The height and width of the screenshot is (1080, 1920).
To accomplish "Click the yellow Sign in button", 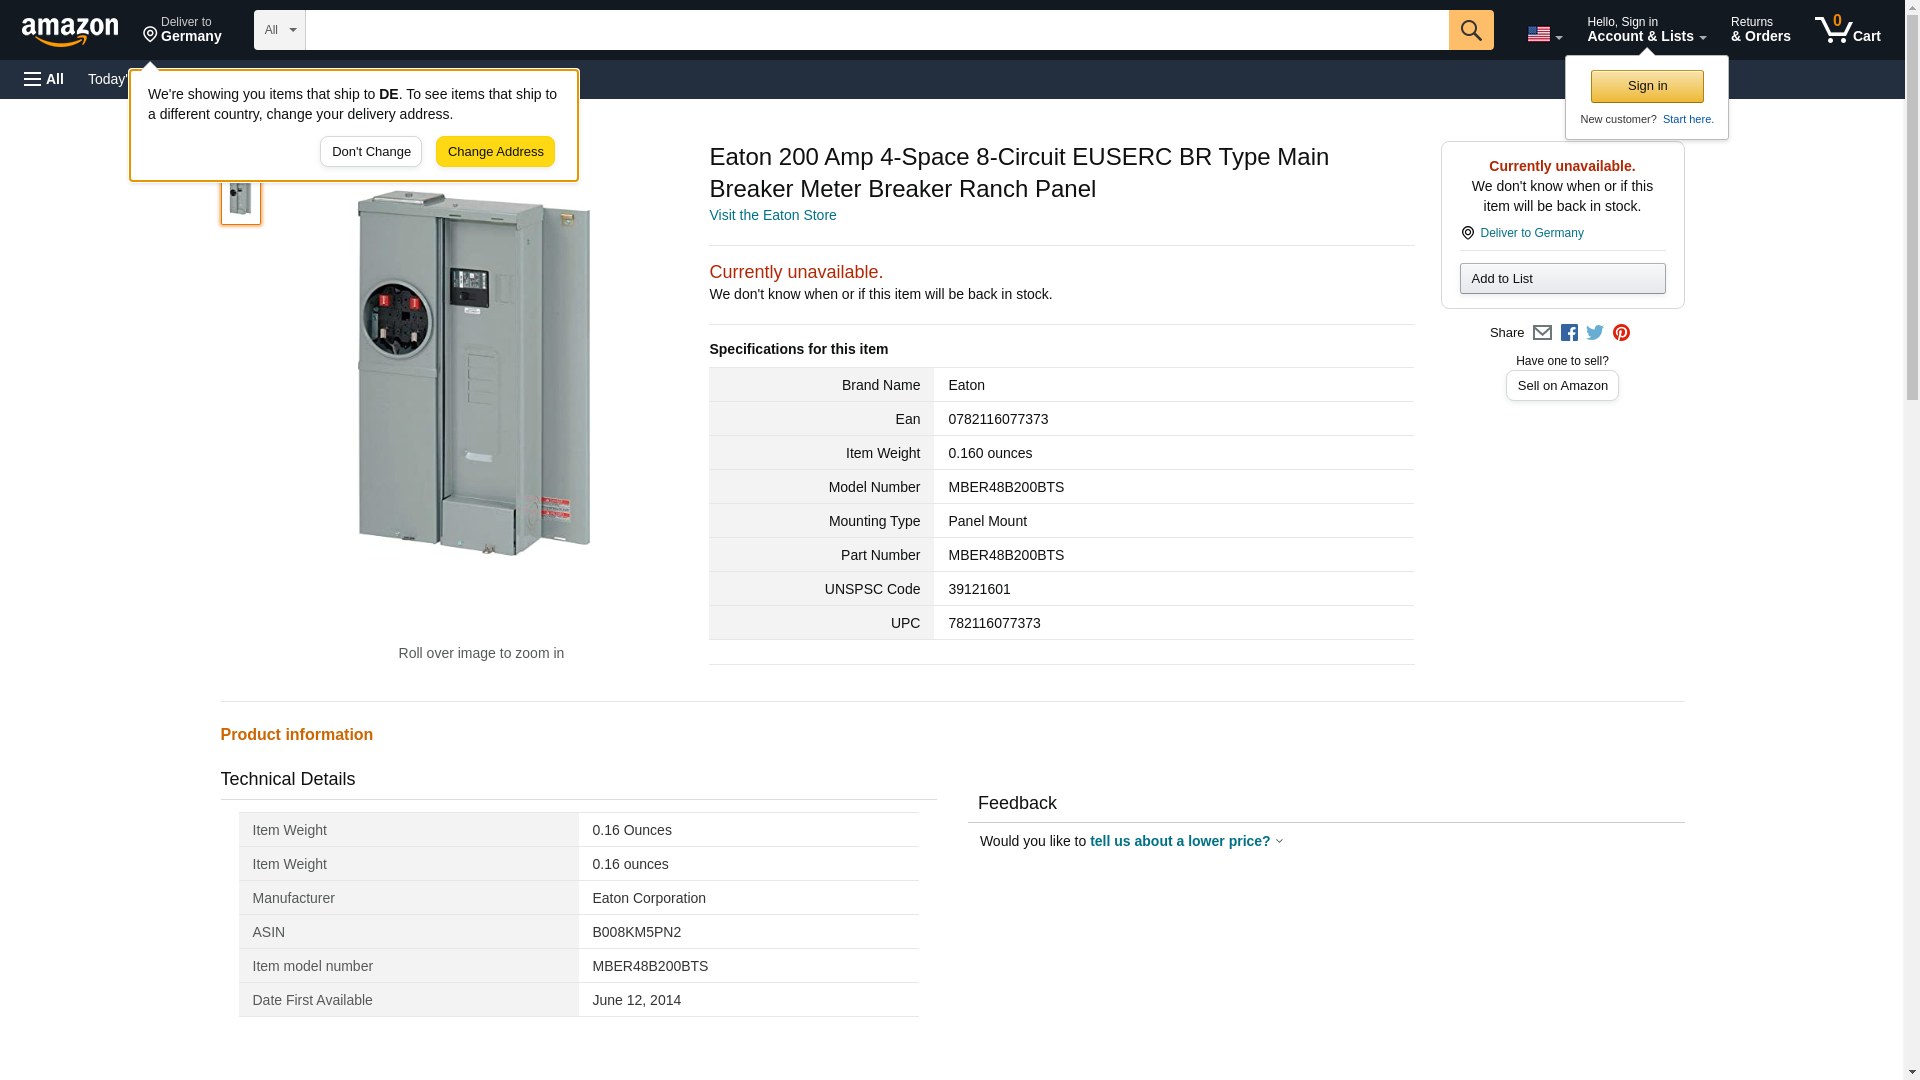I will point(1647,86).
